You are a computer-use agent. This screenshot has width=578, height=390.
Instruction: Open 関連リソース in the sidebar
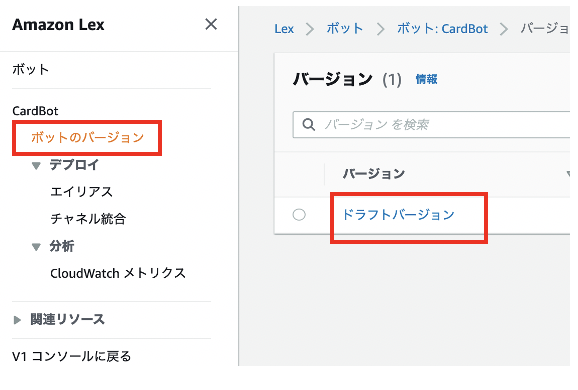coord(67,319)
